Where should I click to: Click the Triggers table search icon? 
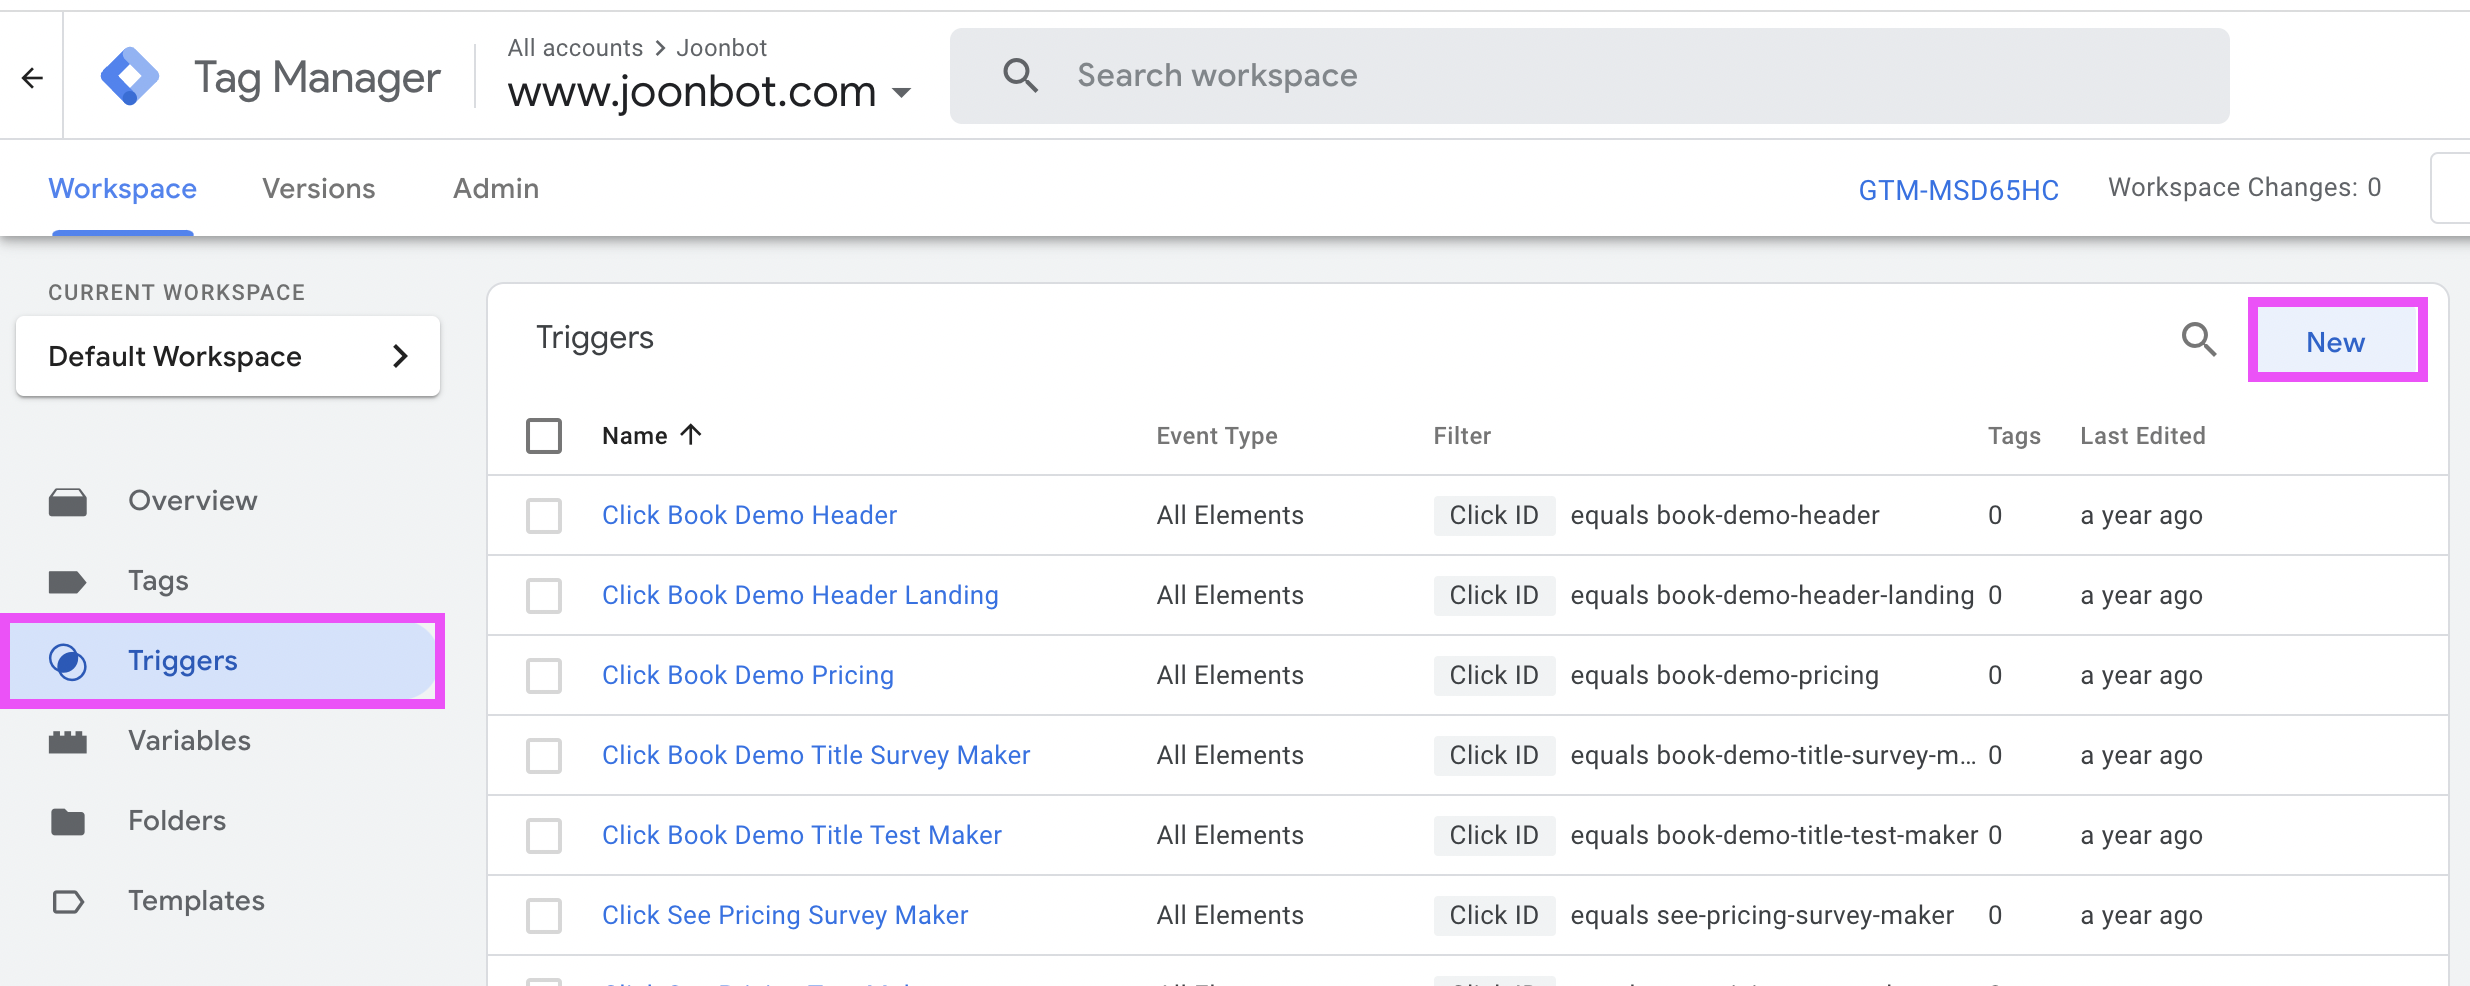pyautogui.click(x=2198, y=340)
